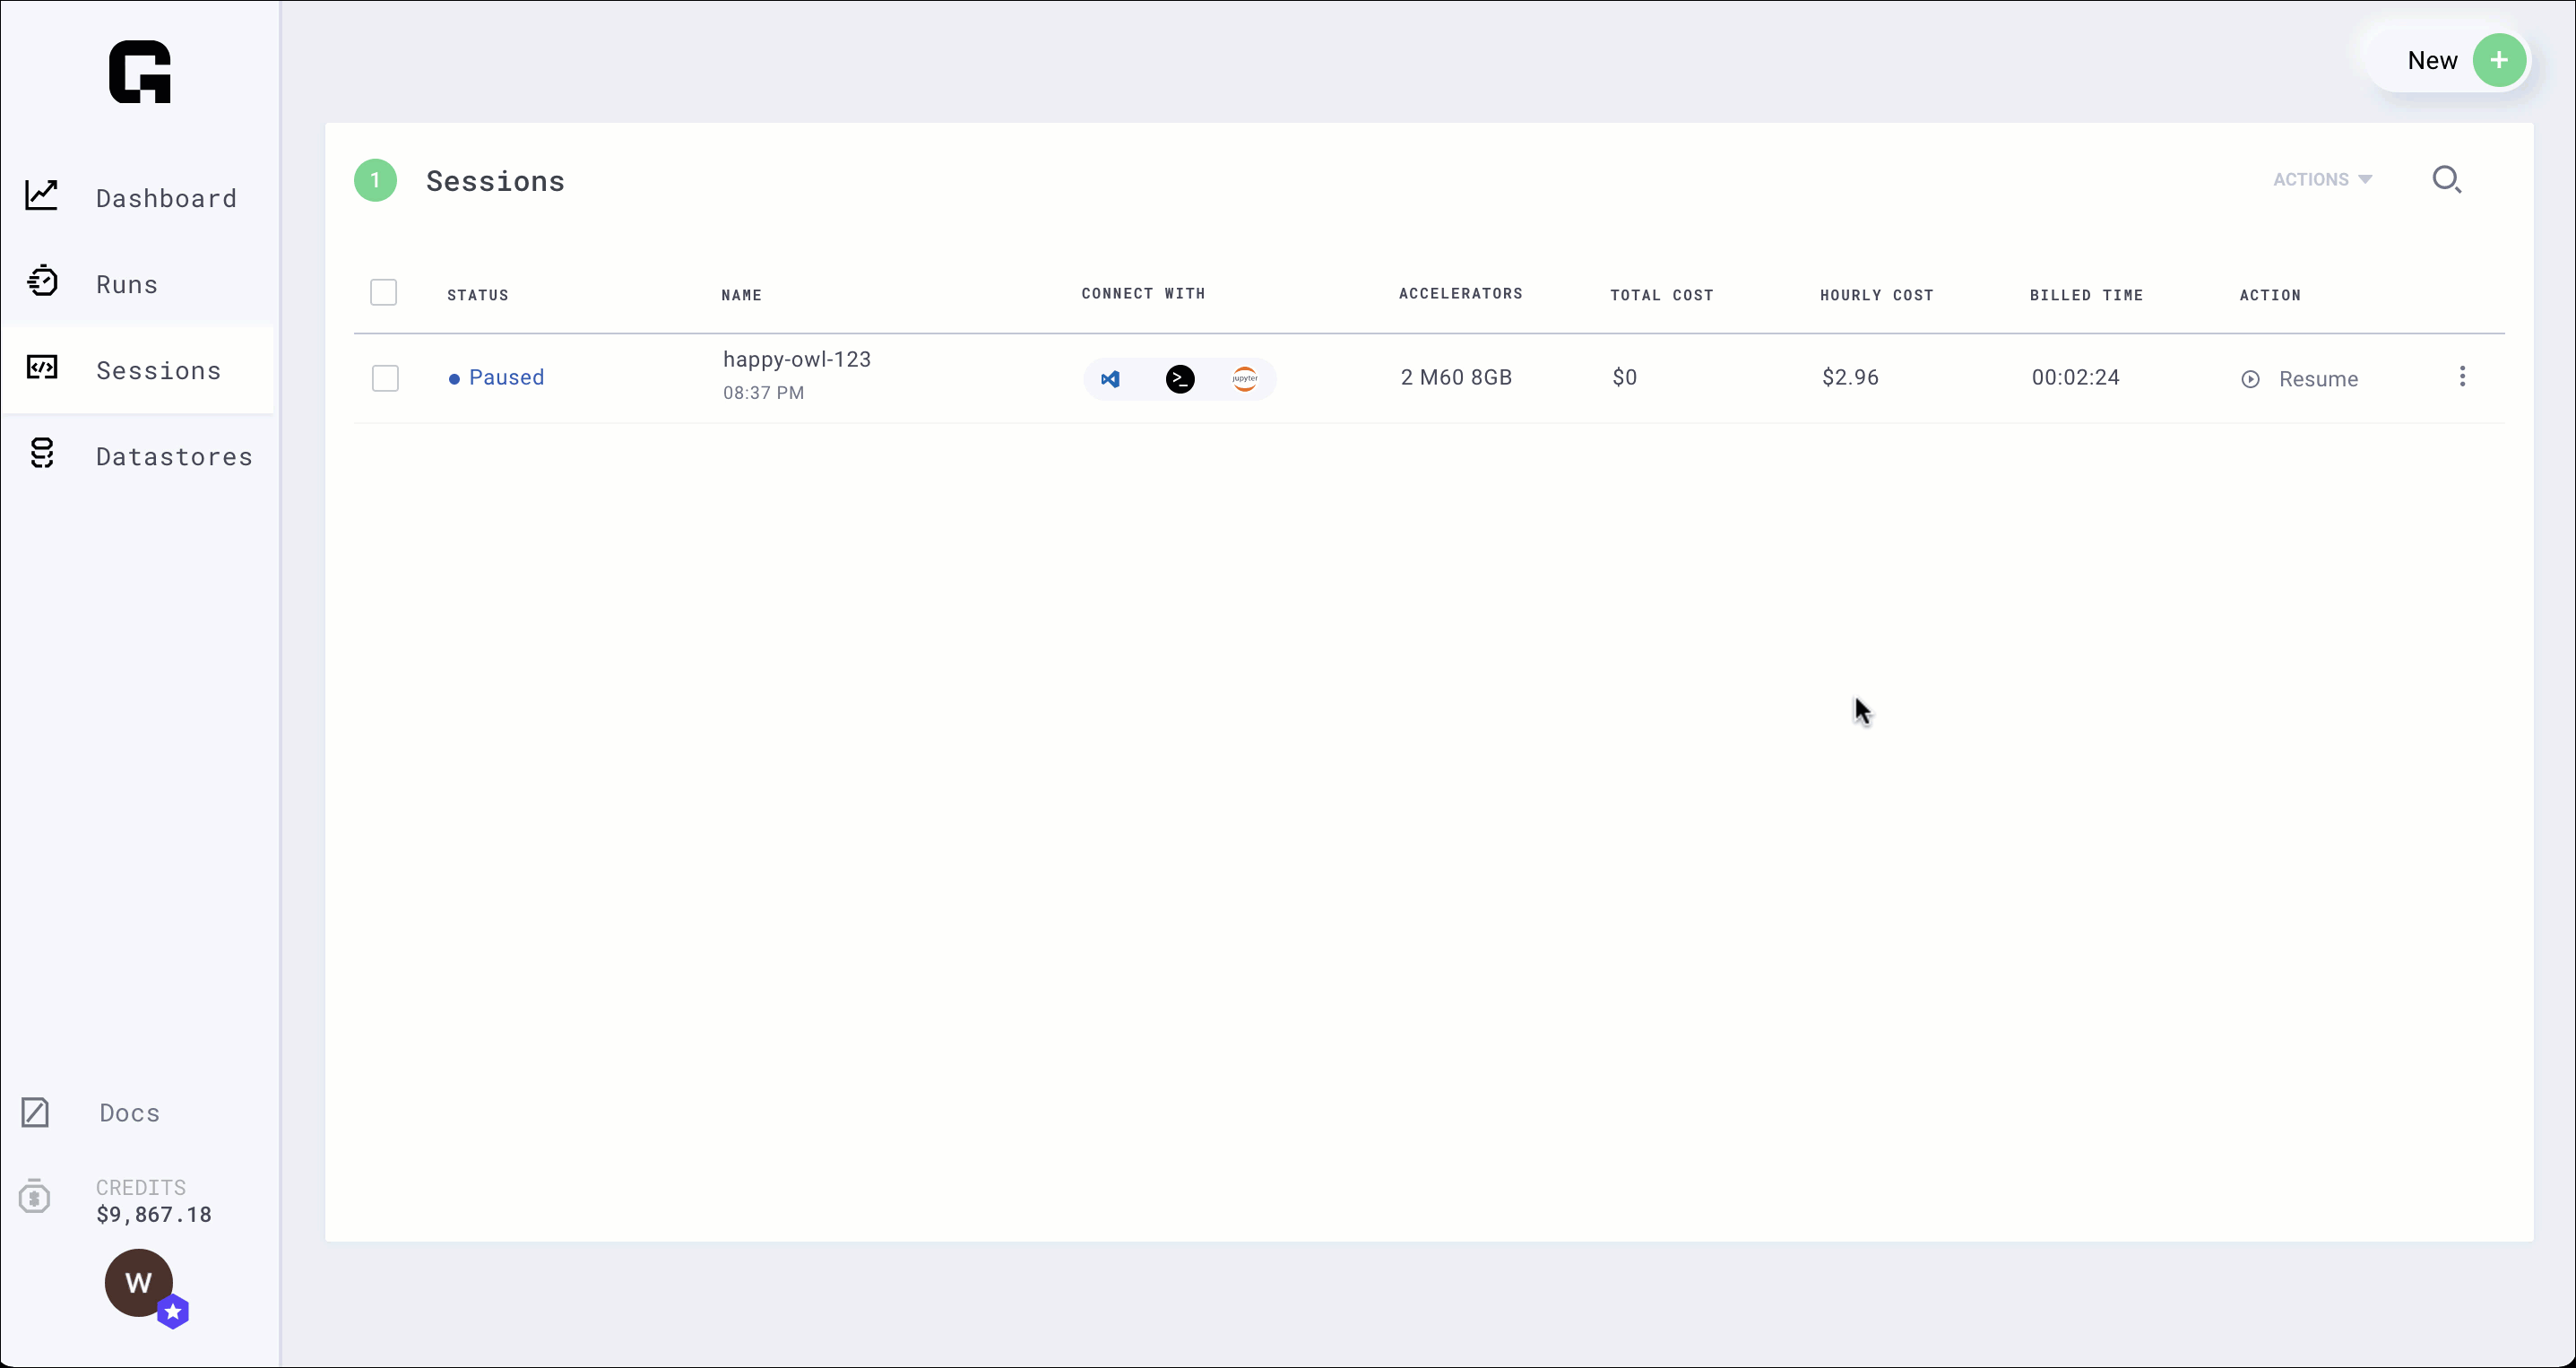Screen dimensions: 2576x1368
Task: Open the three-dot menu for happy-owl-123
Action: point(2462,376)
